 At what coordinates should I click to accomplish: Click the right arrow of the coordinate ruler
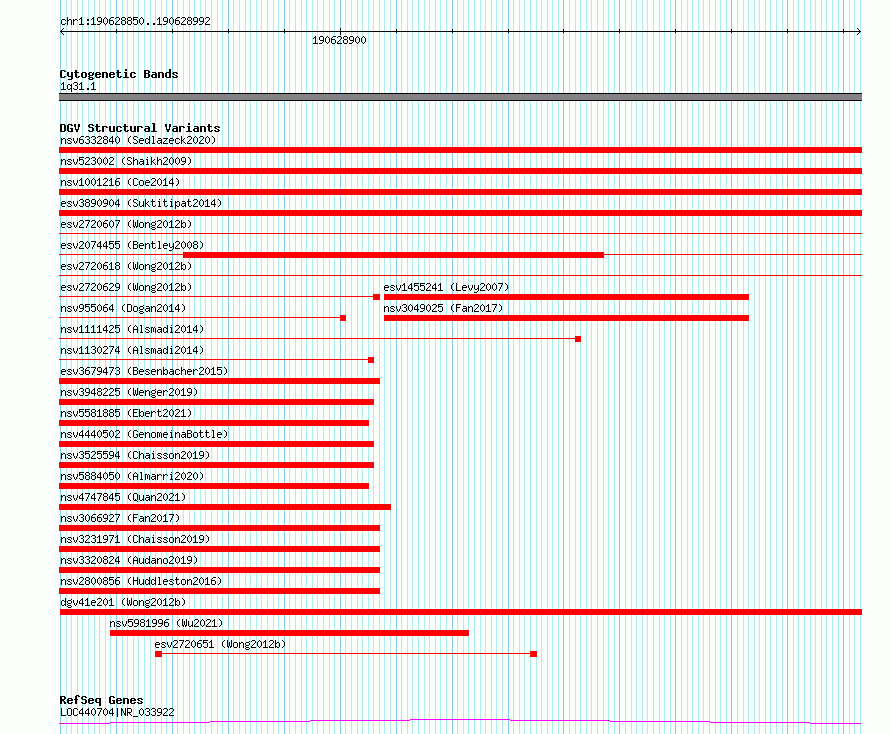point(858,32)
